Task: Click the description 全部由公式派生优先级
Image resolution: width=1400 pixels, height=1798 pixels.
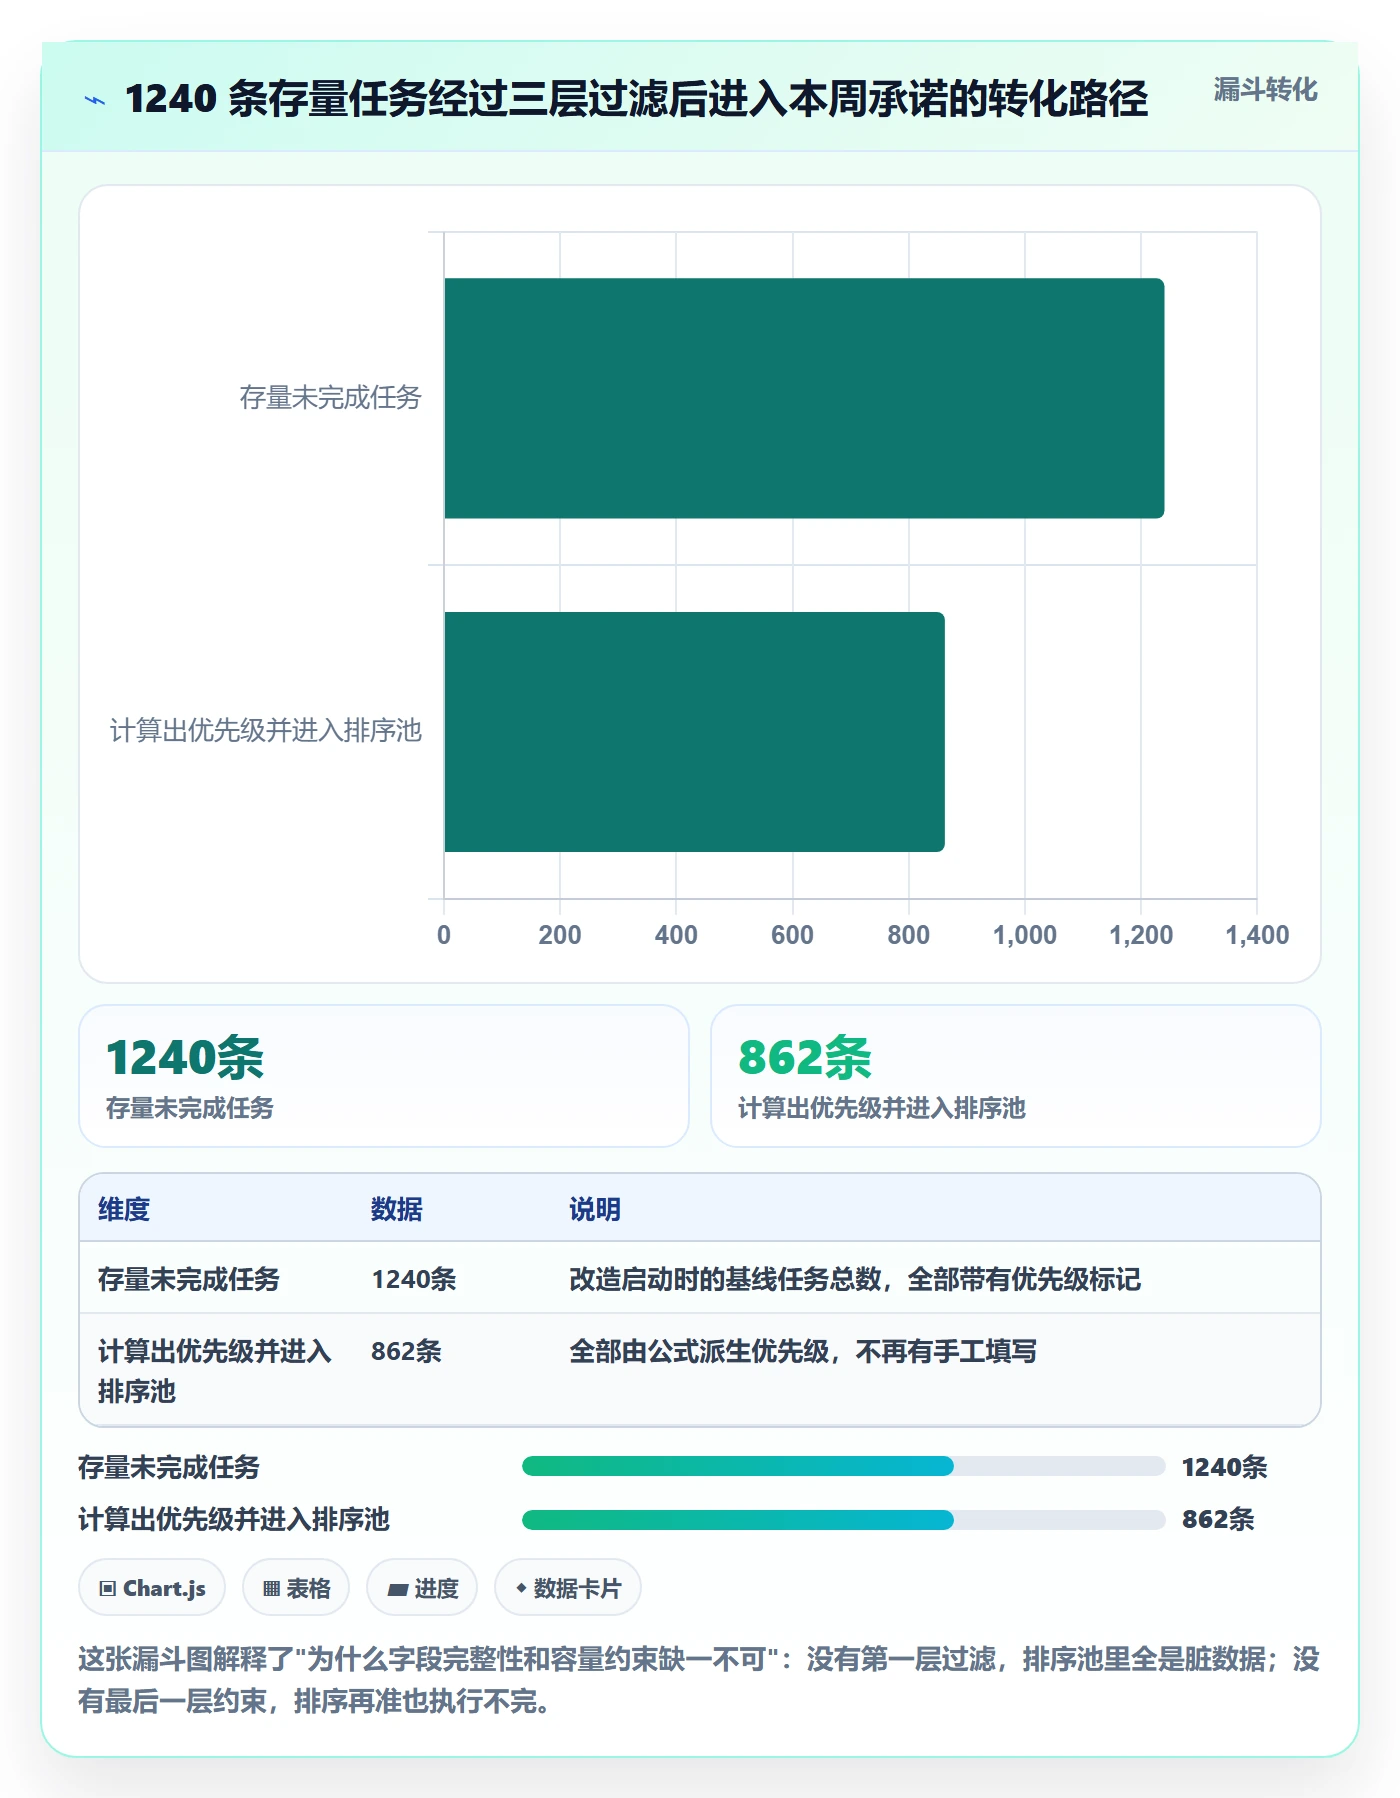Action: pos(803,1352)
